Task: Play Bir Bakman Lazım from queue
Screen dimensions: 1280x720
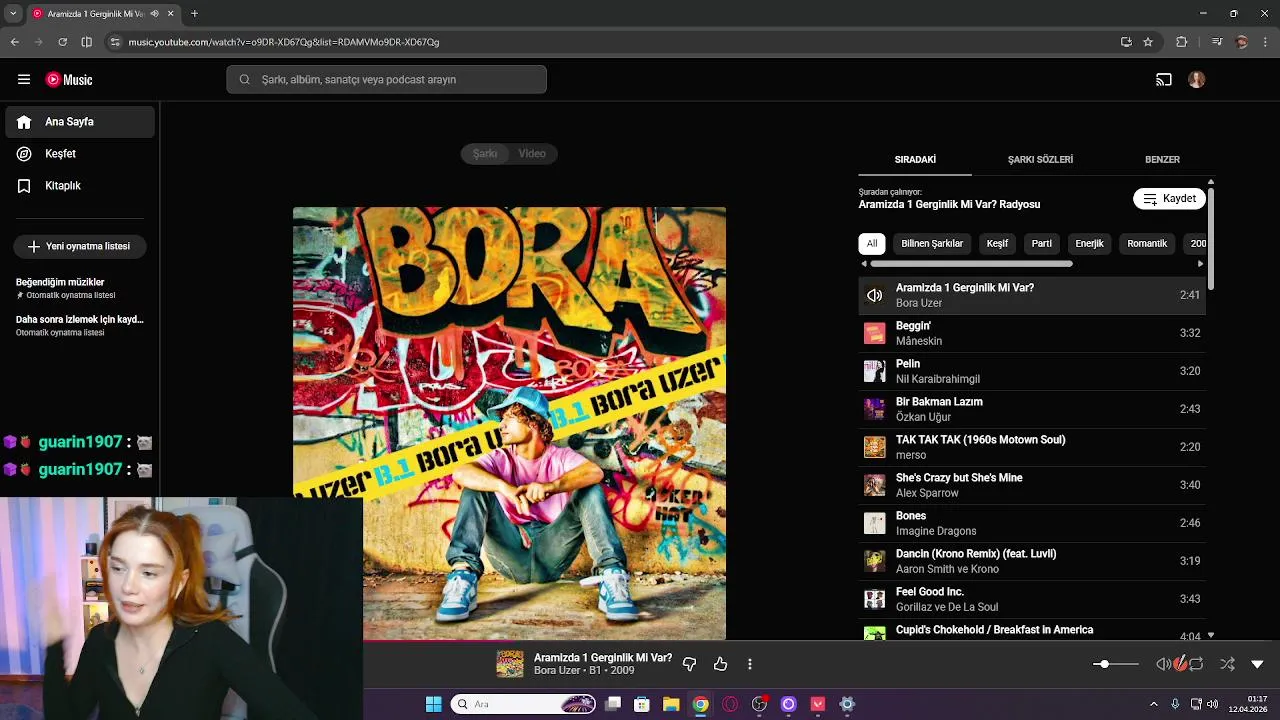Action: click(1032, 409)
